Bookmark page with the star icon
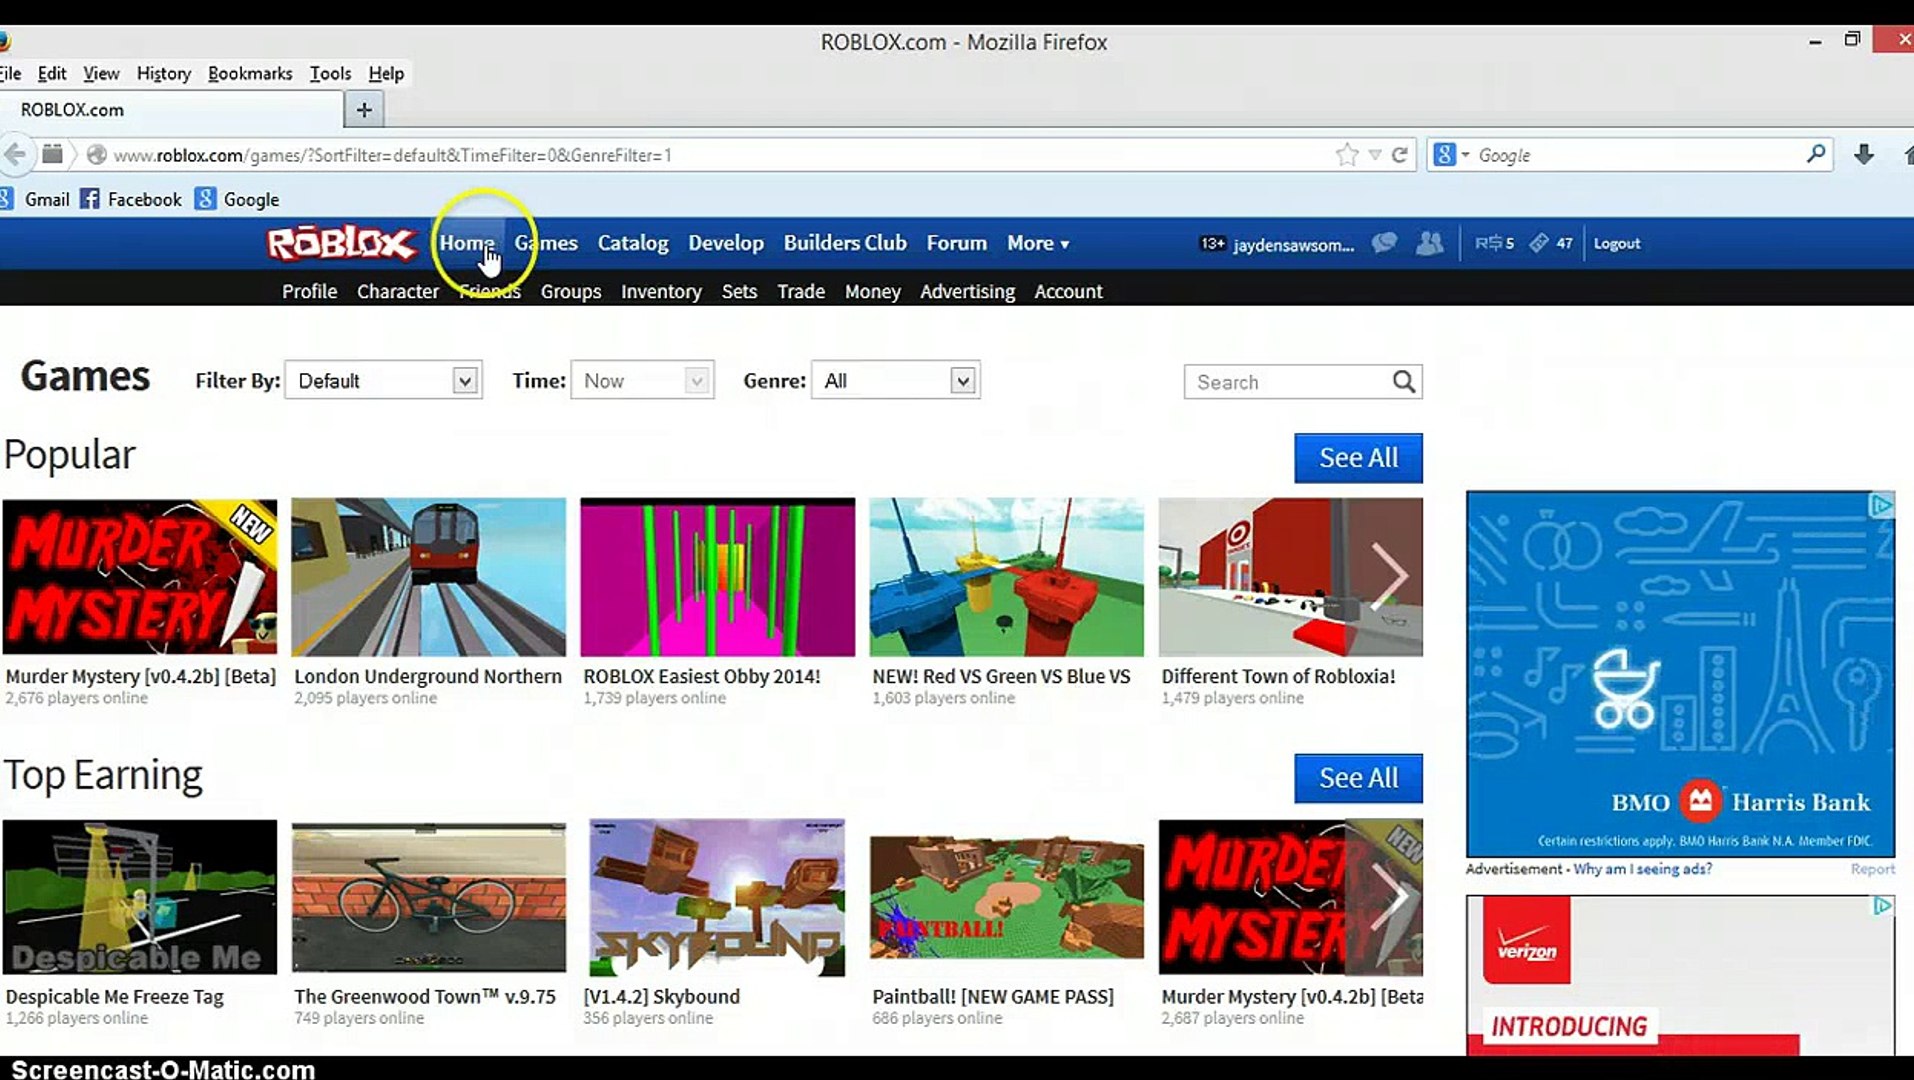1914x1080 pixels. pyautogui.click(x=1347, y=155)
